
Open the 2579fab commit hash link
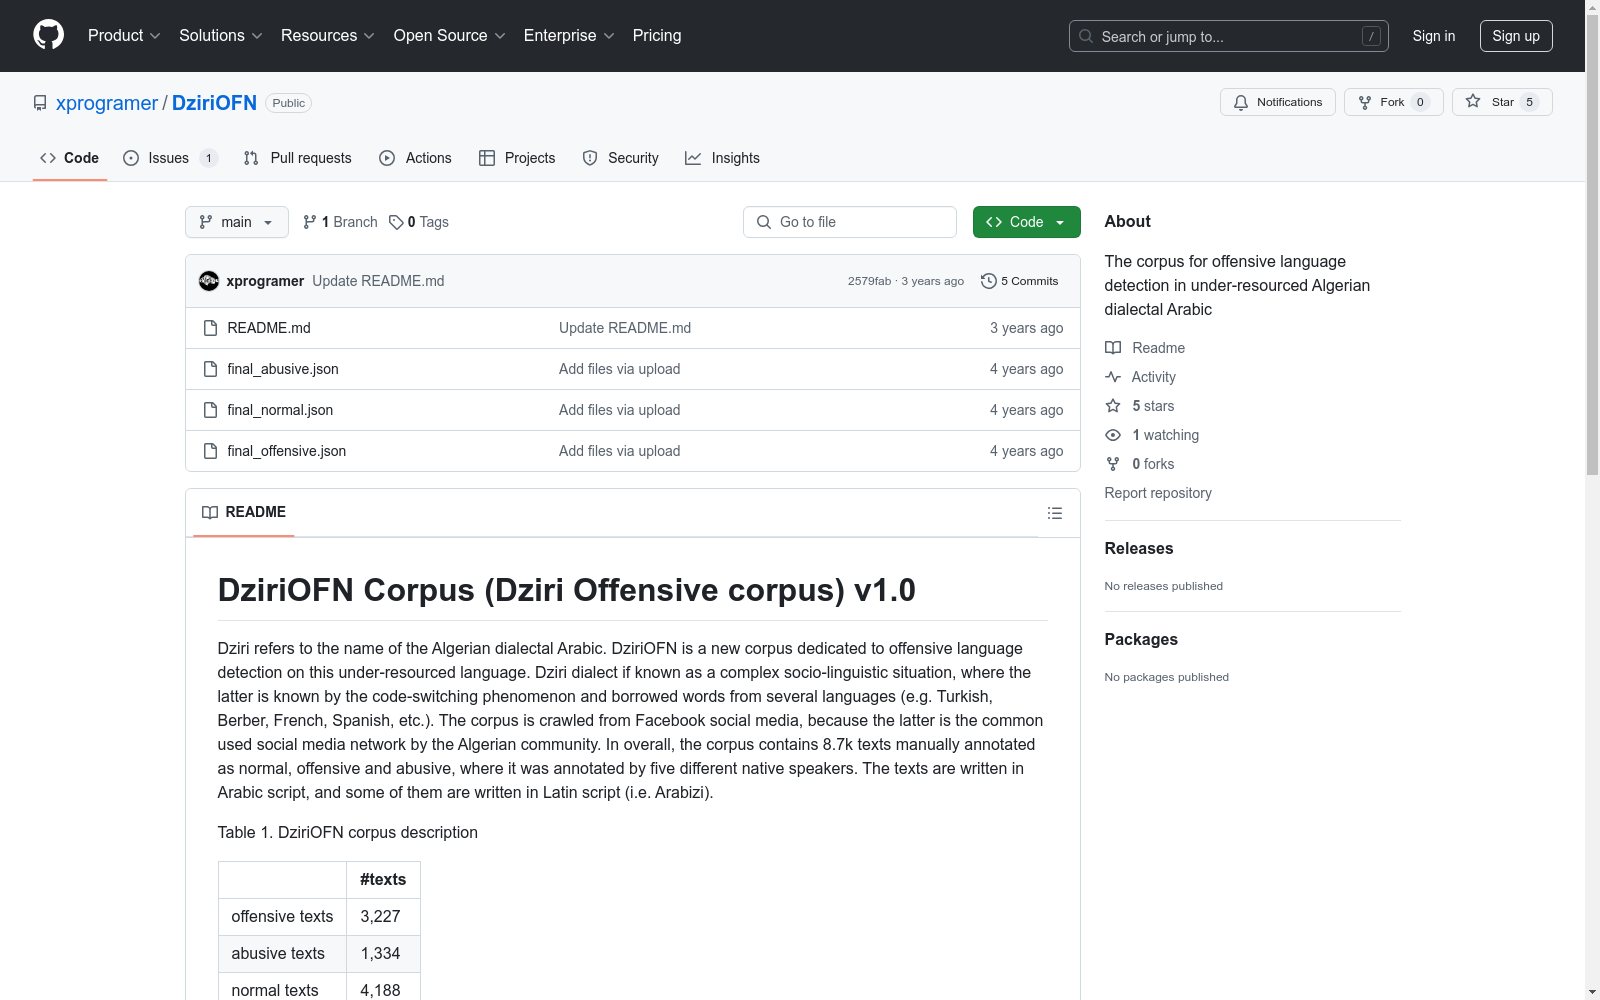click(869, 281)
